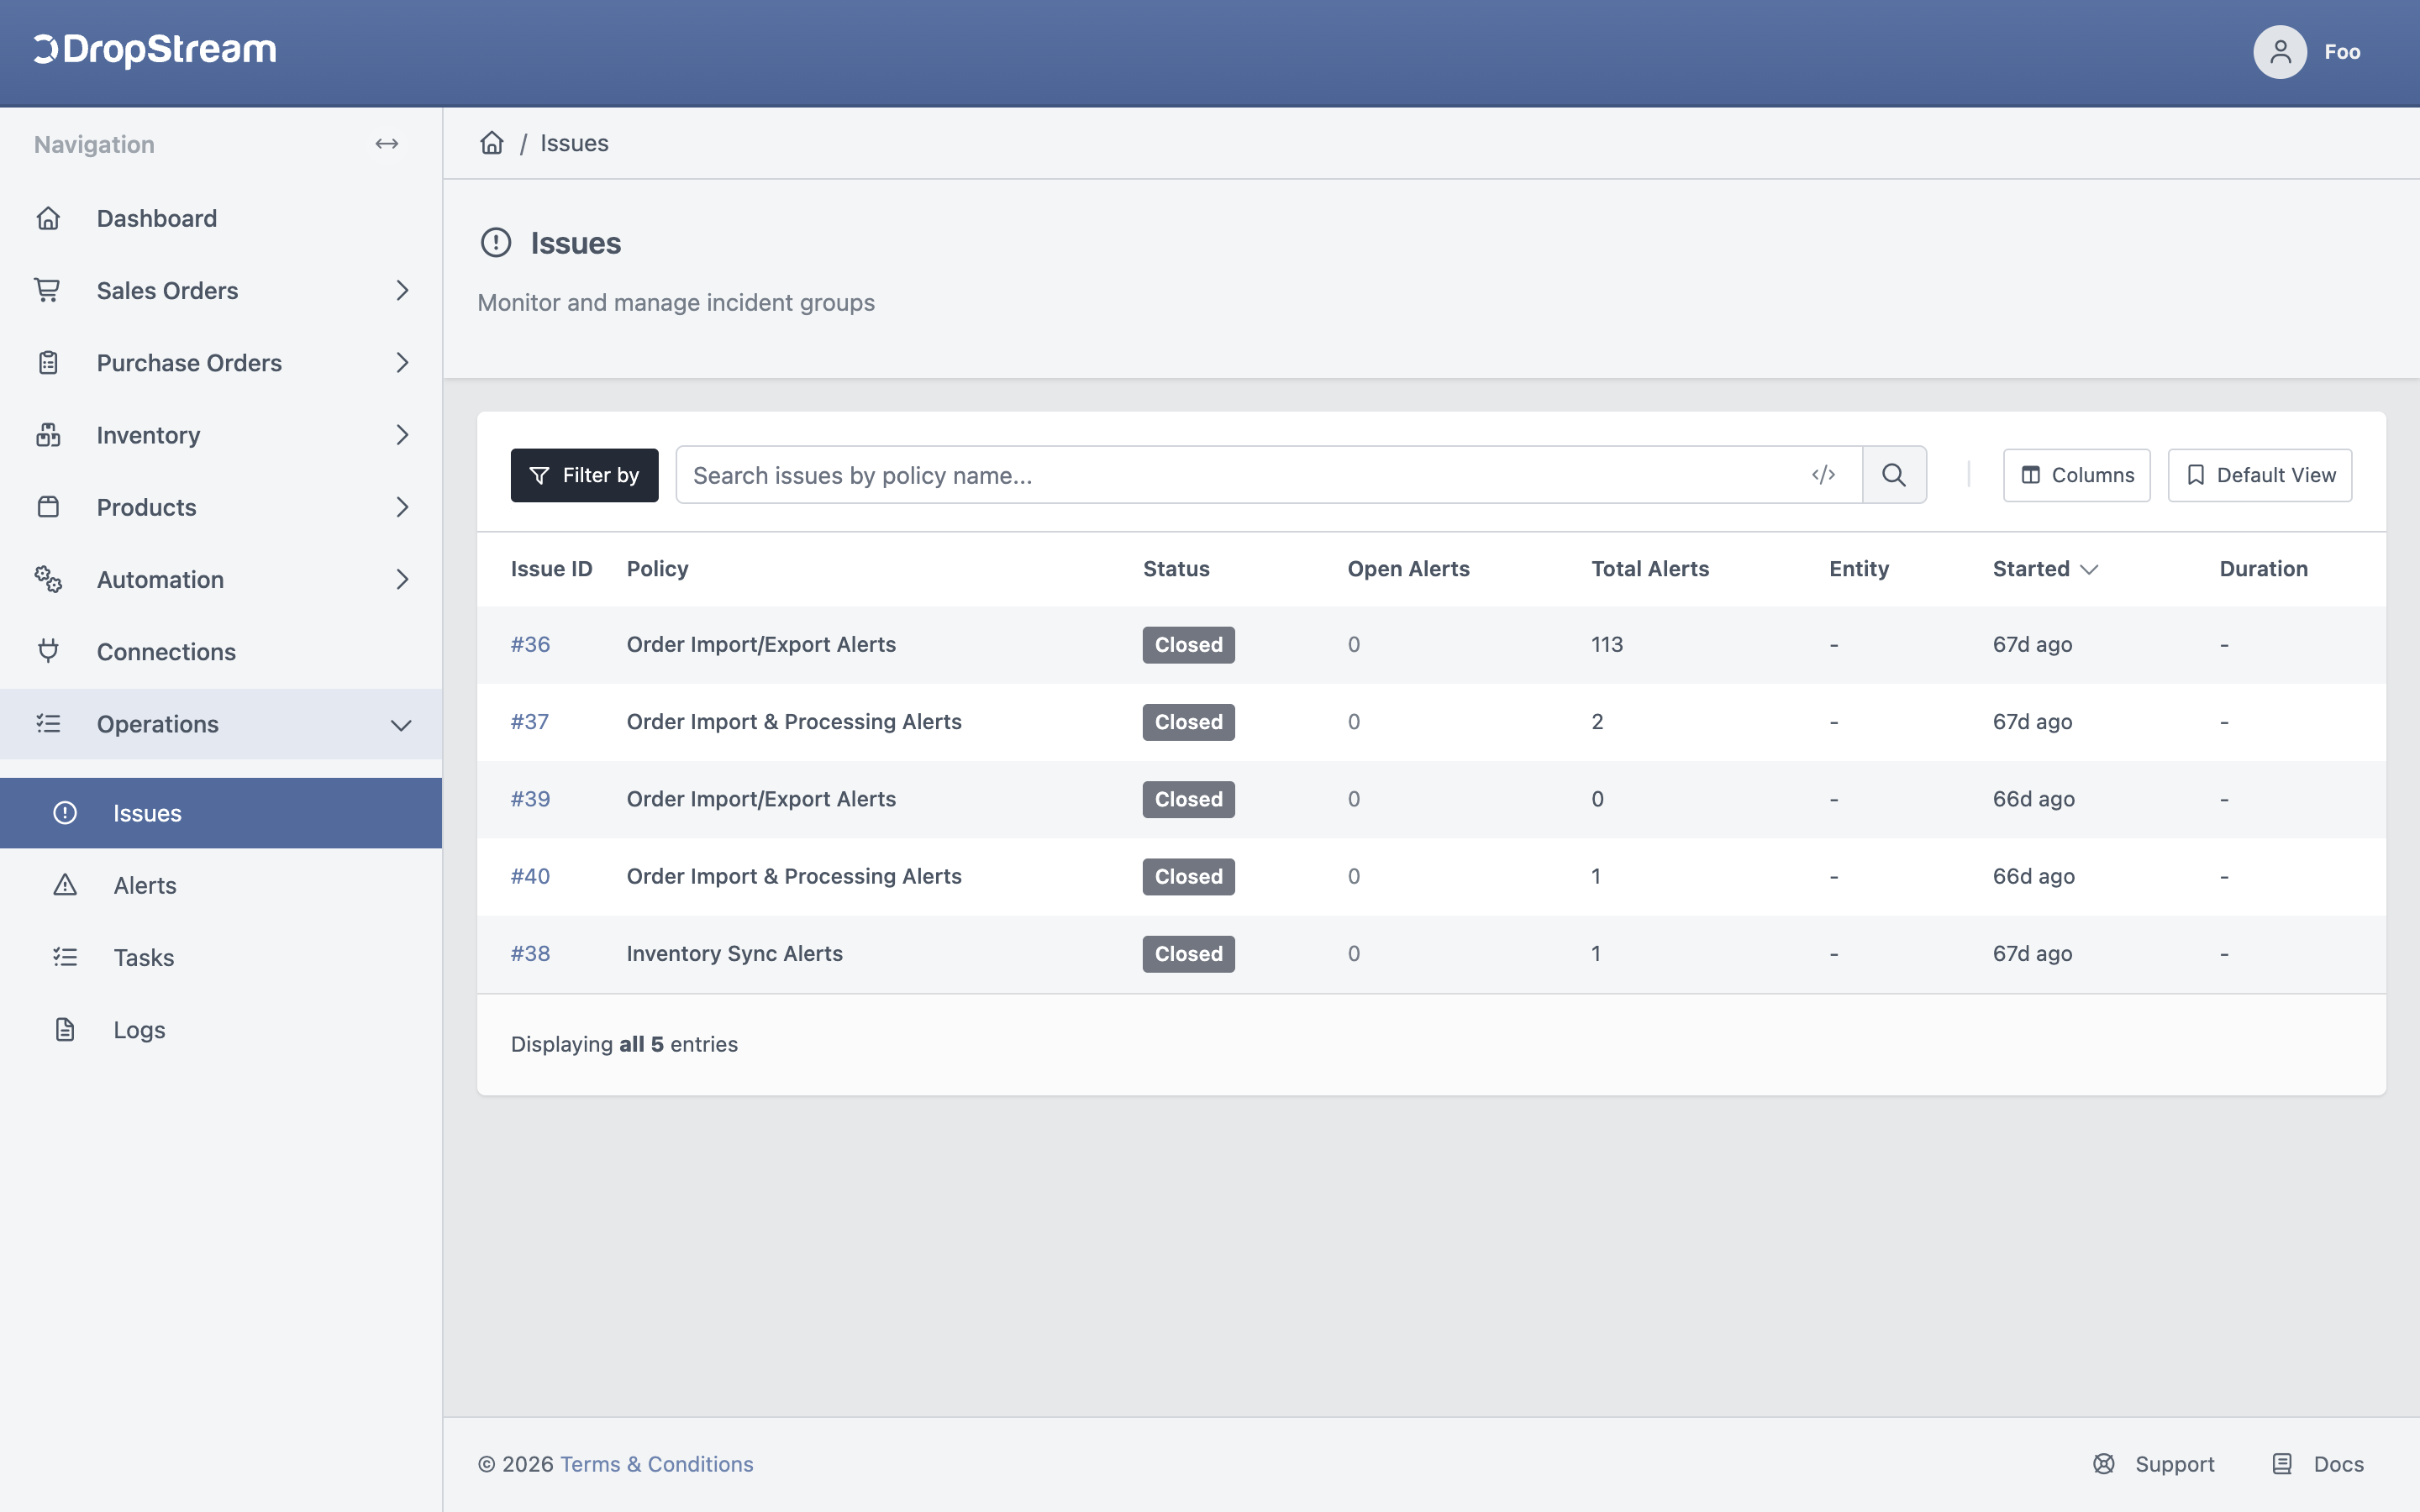Click the Docs book icon
Viewport: 2420px width, 1512px height.
pos(2282,1464)
